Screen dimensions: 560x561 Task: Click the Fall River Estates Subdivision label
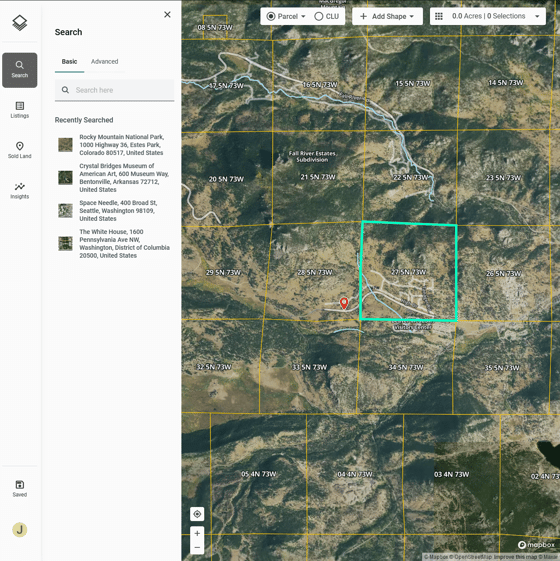tap(312, 156)
